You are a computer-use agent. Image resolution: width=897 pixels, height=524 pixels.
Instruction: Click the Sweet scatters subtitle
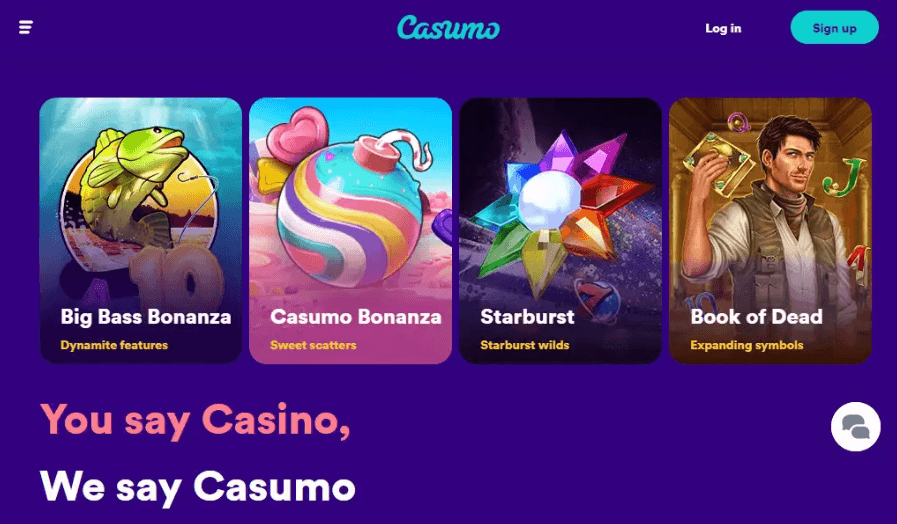pos(313,345)
